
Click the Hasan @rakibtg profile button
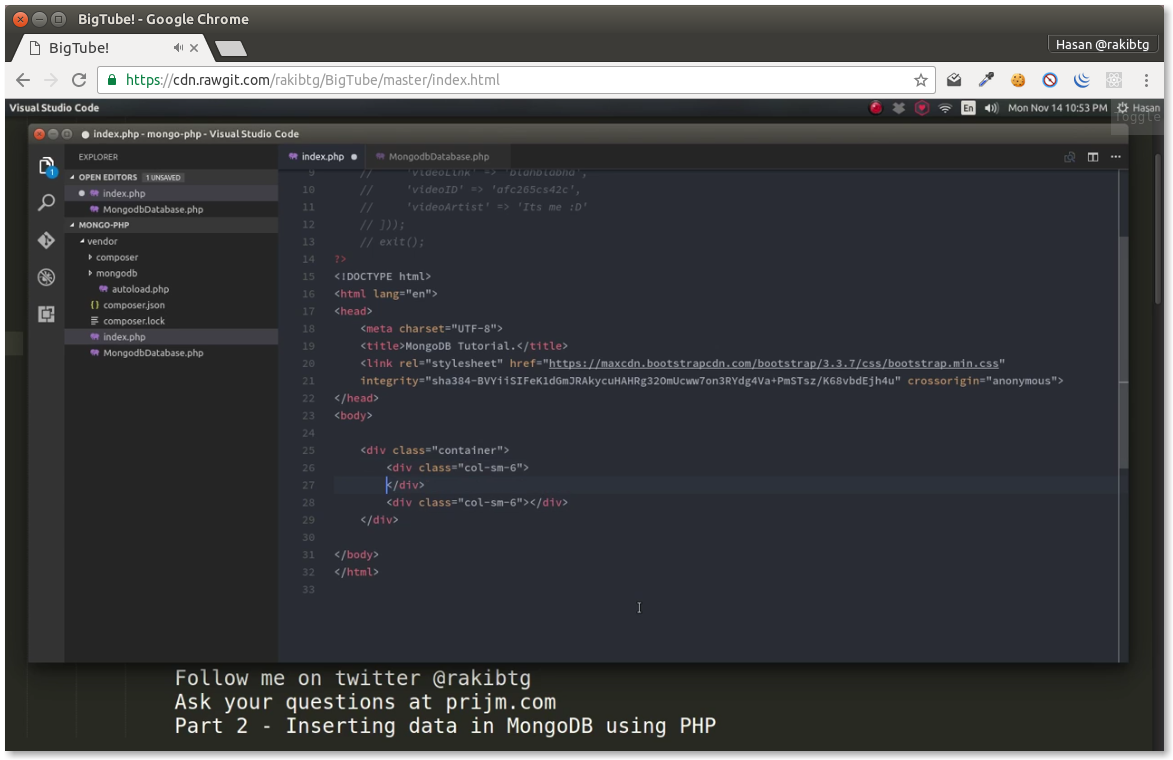(1102, 44)
